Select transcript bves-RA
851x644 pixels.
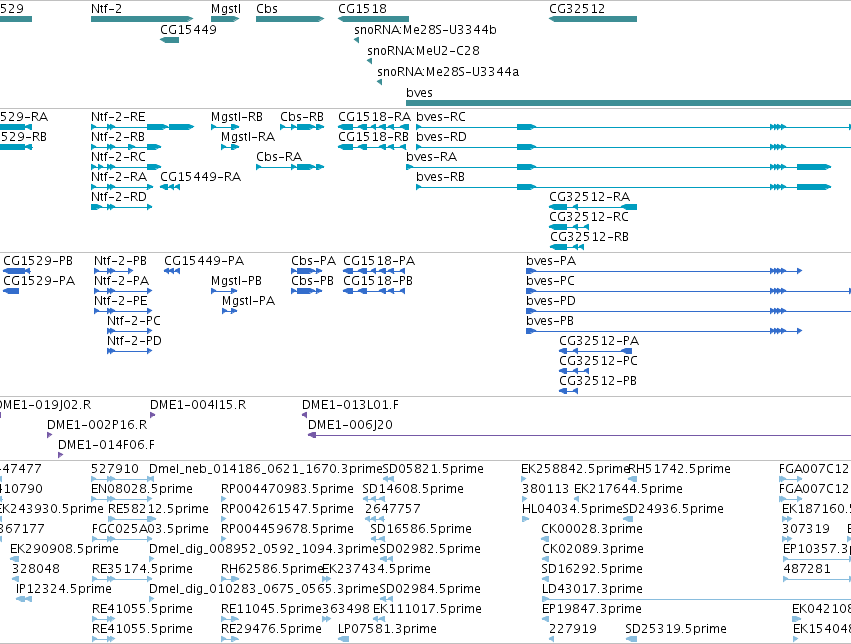pyautogui.click(x=619, y=167)
